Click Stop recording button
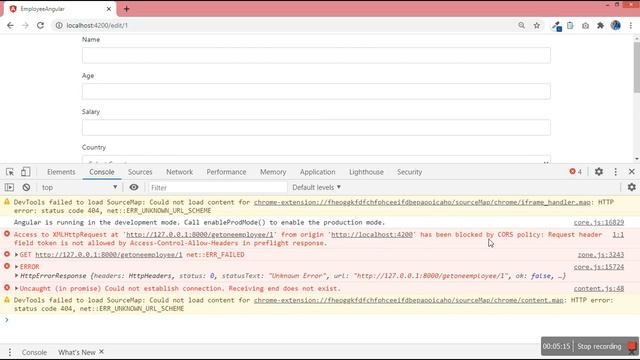Image resolution: width=640 pixels, height=360 pixels. [x=599, y=346]
